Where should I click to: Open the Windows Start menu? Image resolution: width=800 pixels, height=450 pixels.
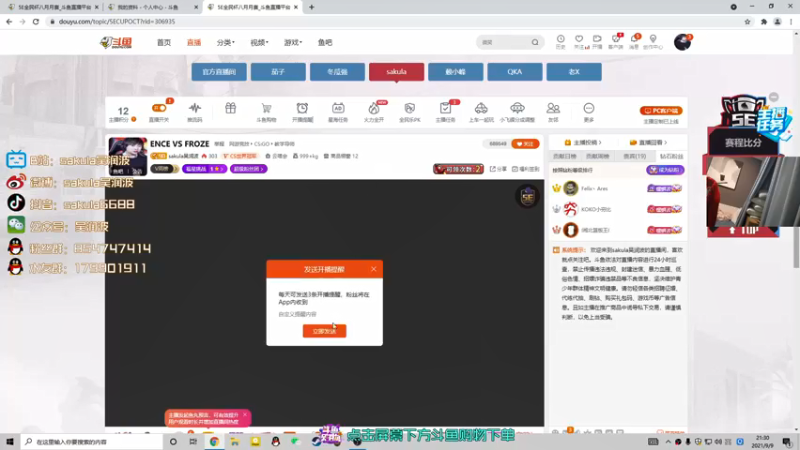click(10, 441)
